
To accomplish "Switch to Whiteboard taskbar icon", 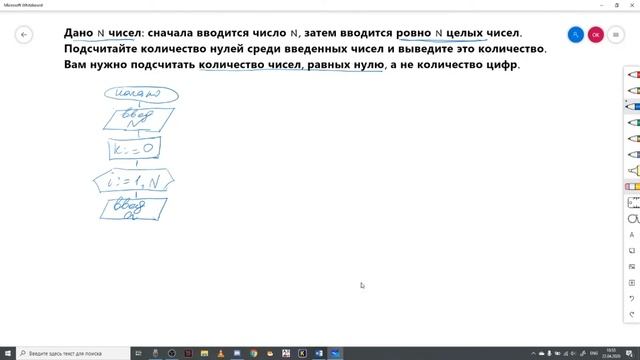I will pyautogui.click(x=335, y=353).
